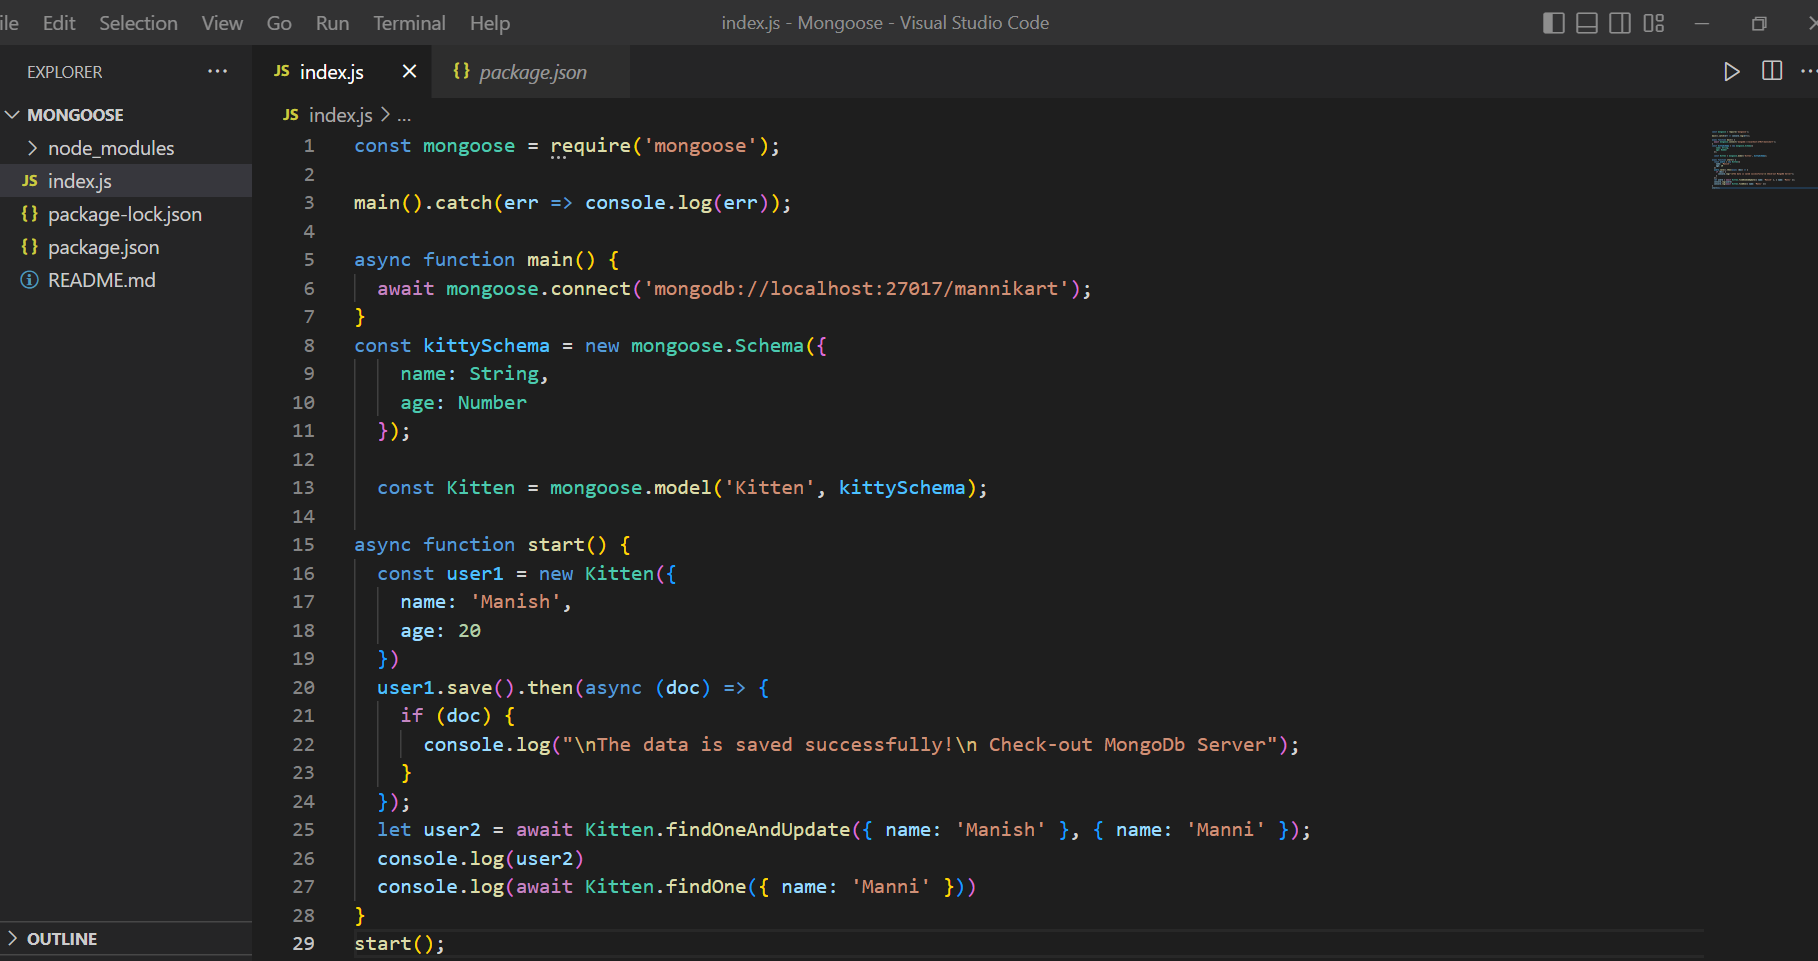Expand the node_modules folder
The image size is (1818, 961).
(x=33, y=148)
